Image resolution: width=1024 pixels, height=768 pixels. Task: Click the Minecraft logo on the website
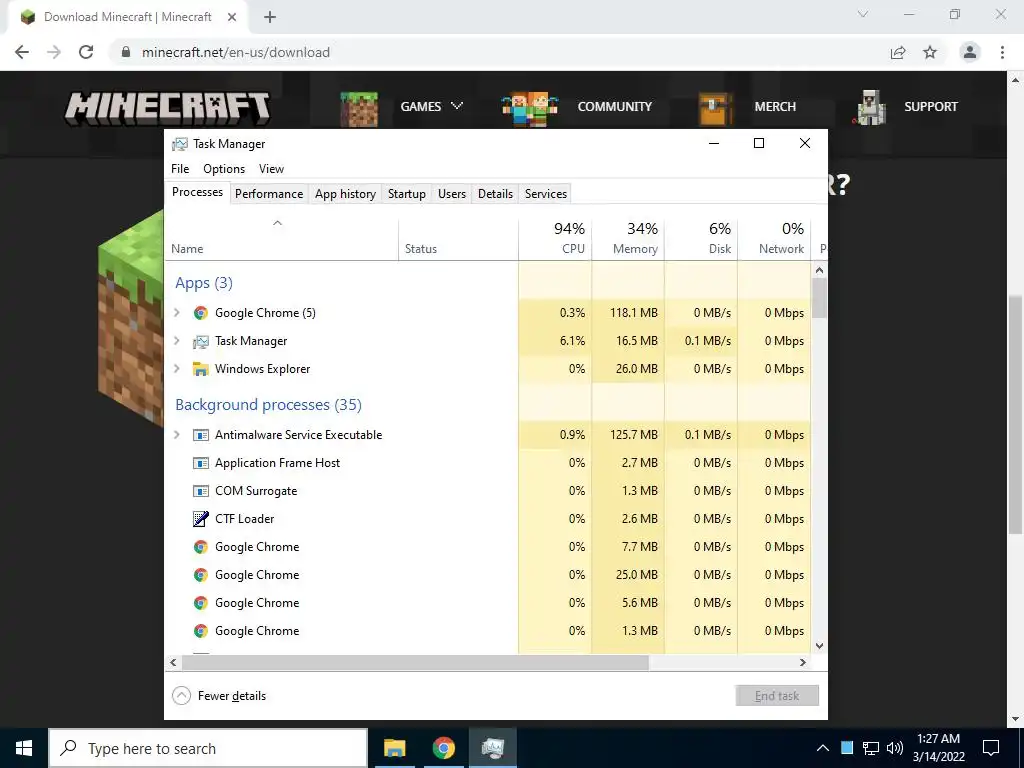167,108
